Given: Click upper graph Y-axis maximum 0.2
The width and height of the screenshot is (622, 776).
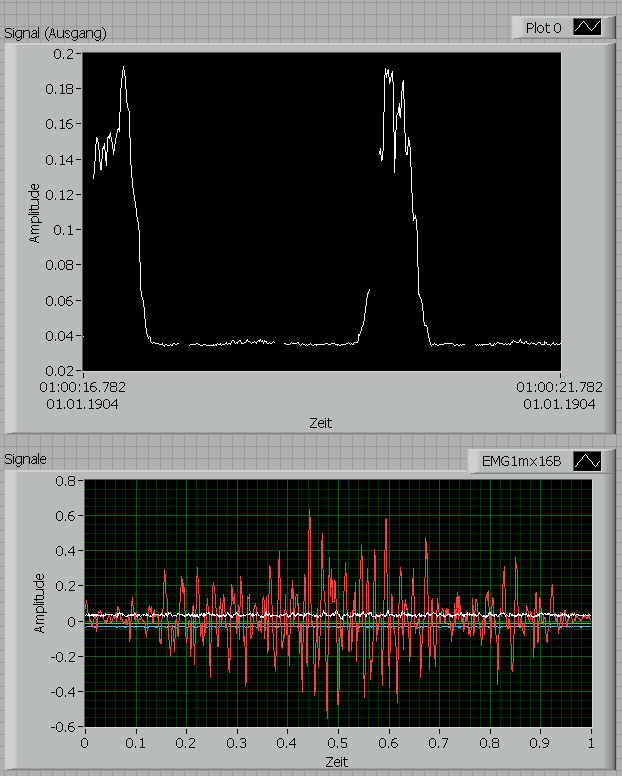Looking at the screenshot, I should [x=63, y=53].
